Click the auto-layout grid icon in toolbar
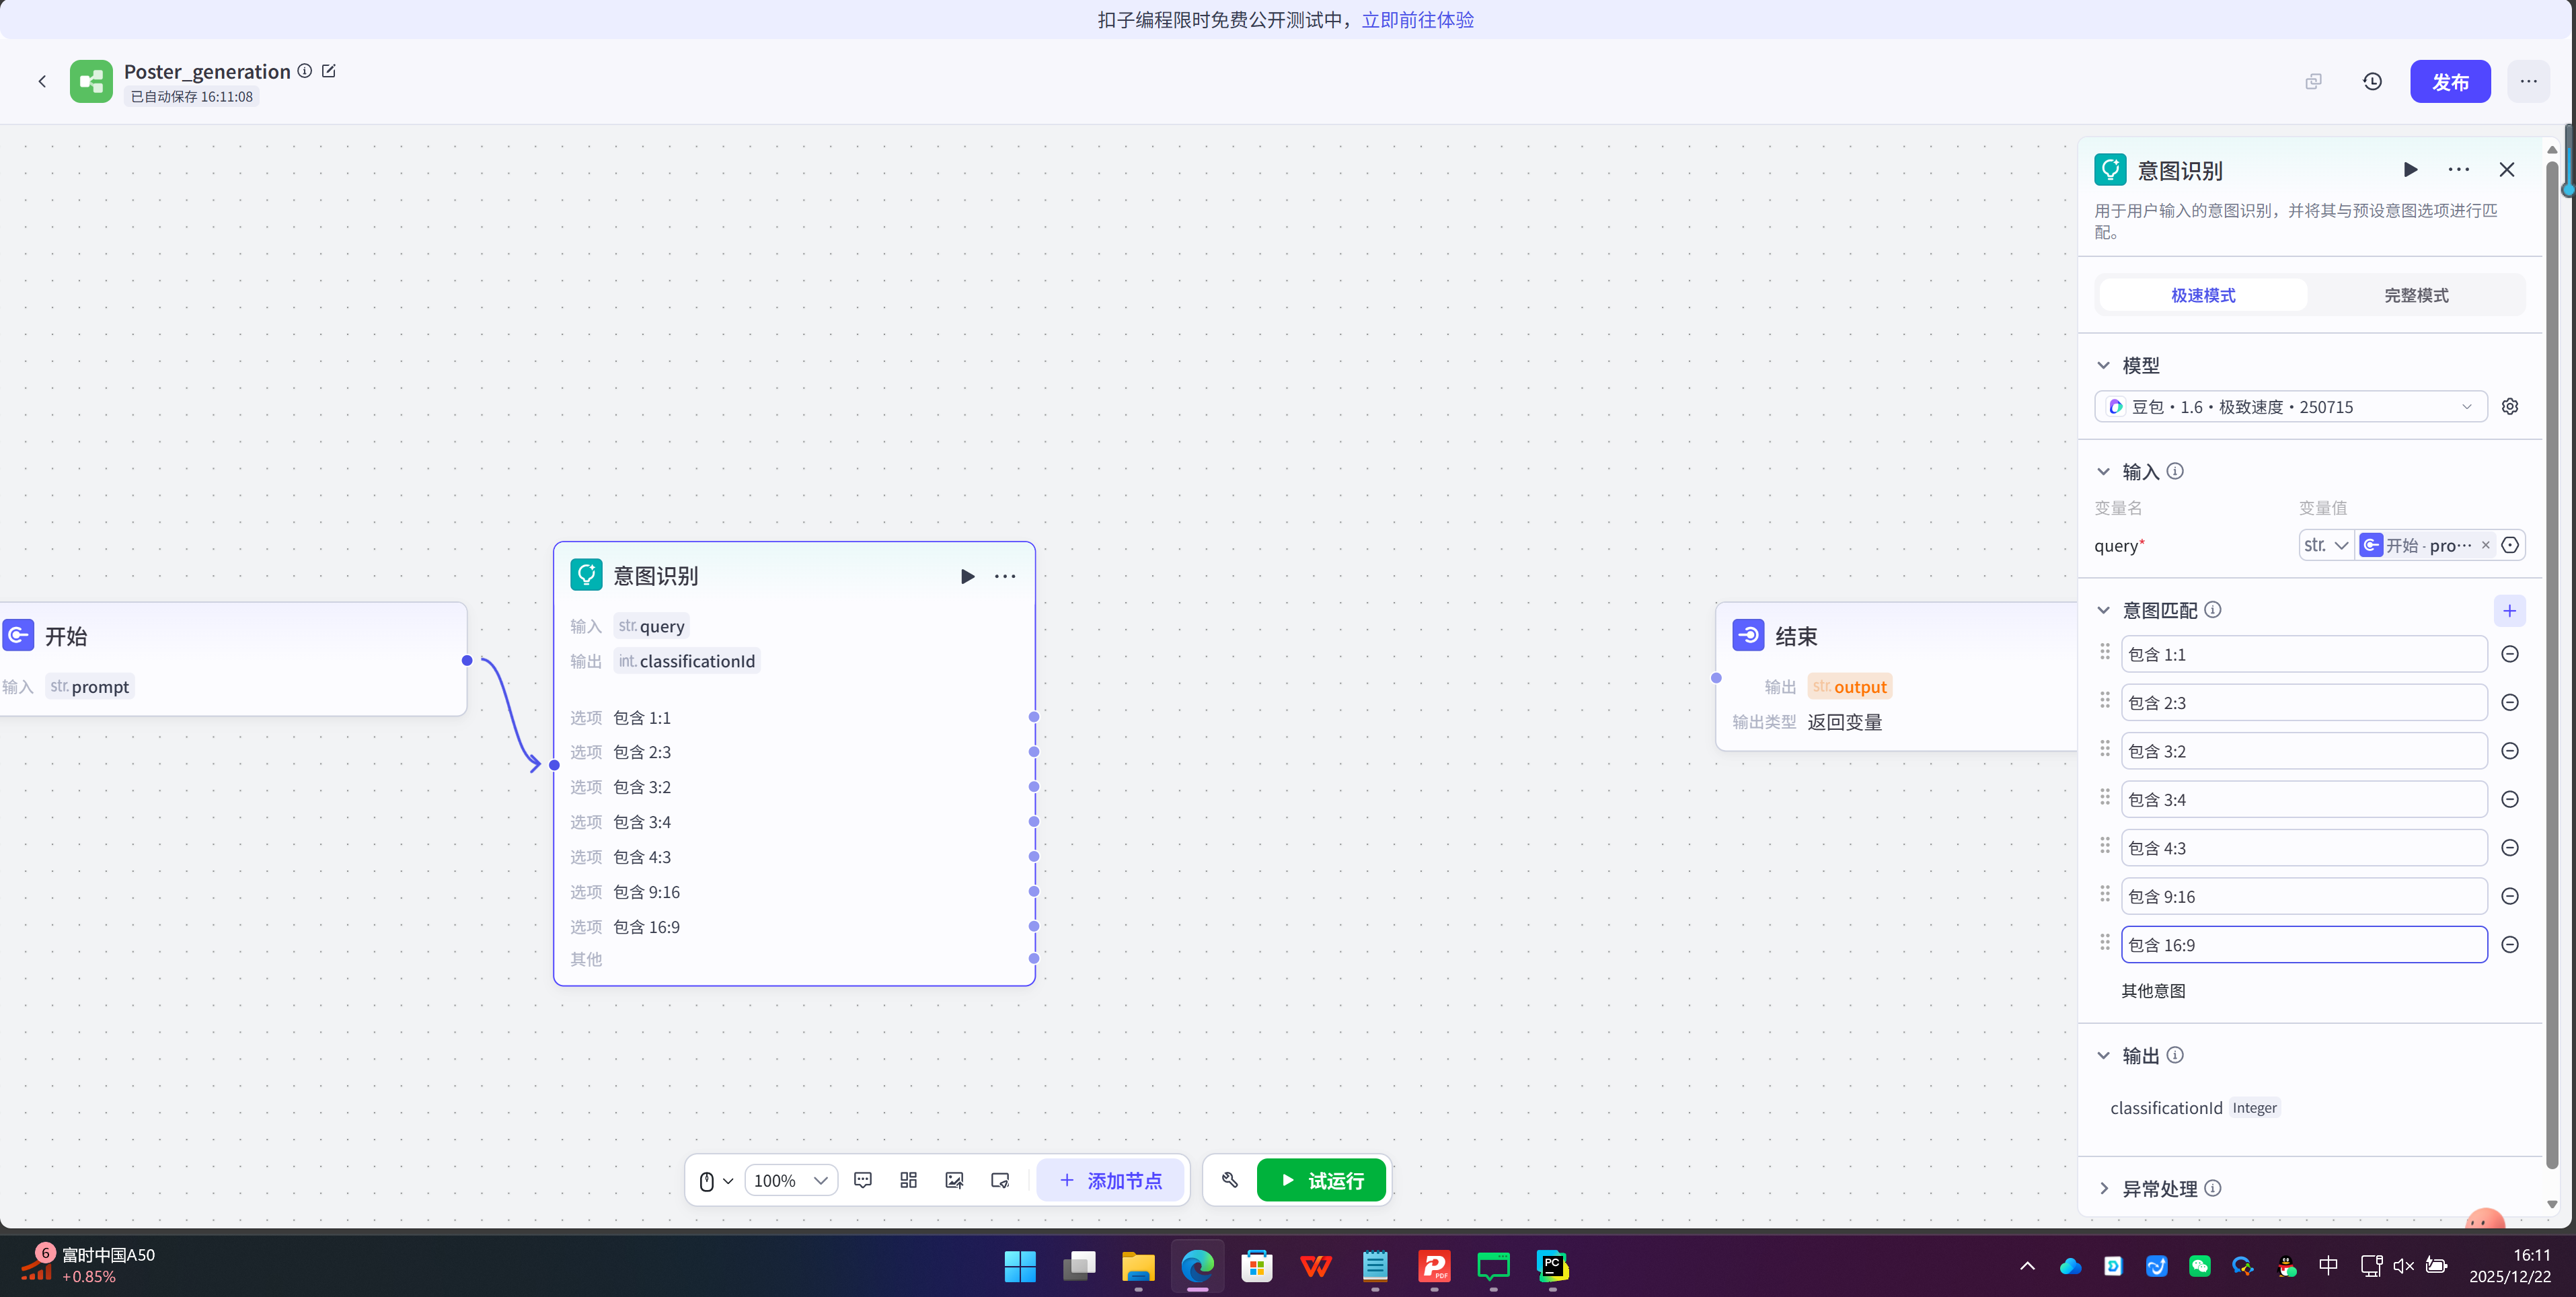The image size is (2576, 1297). (x=908, y=1180)
